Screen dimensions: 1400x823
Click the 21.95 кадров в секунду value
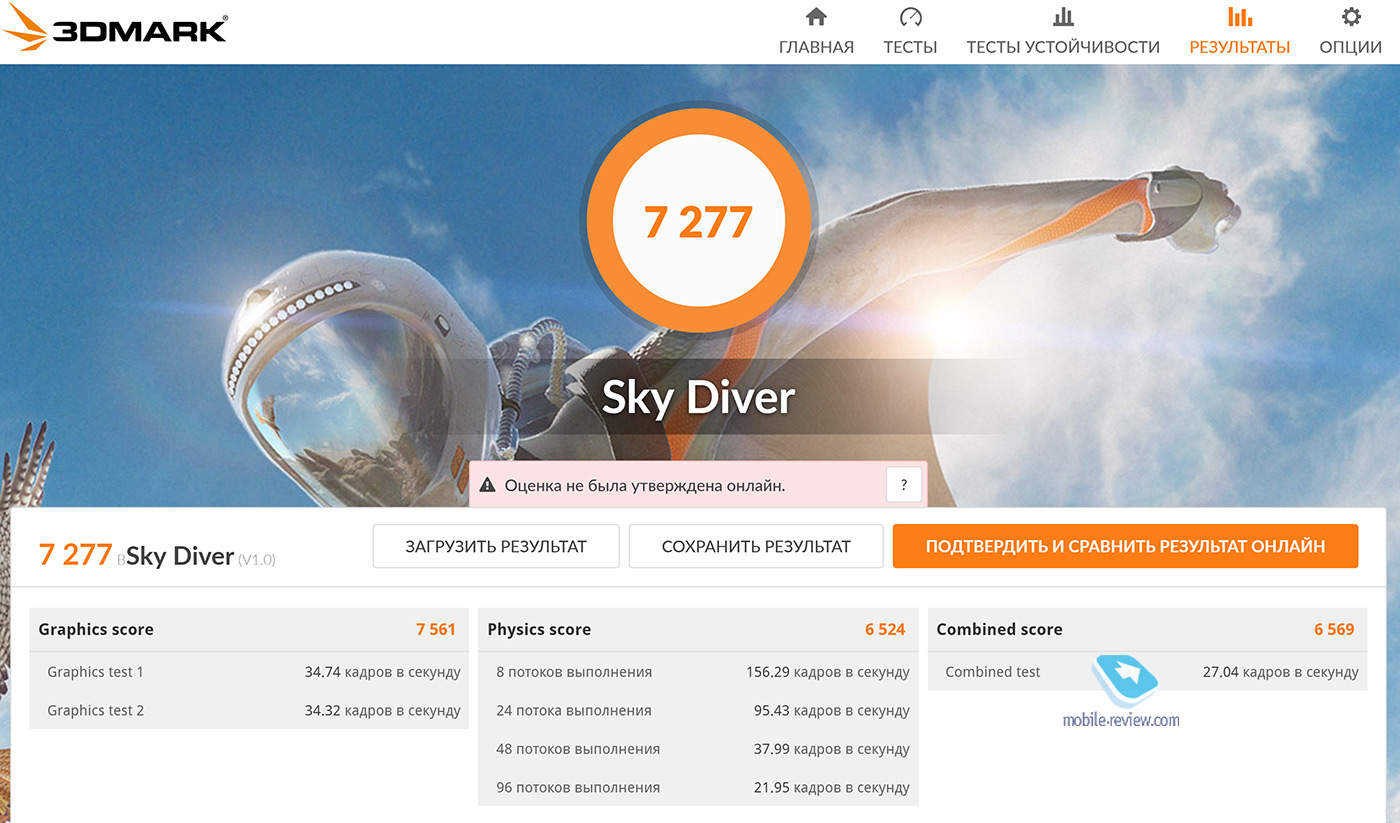(832, 787)
